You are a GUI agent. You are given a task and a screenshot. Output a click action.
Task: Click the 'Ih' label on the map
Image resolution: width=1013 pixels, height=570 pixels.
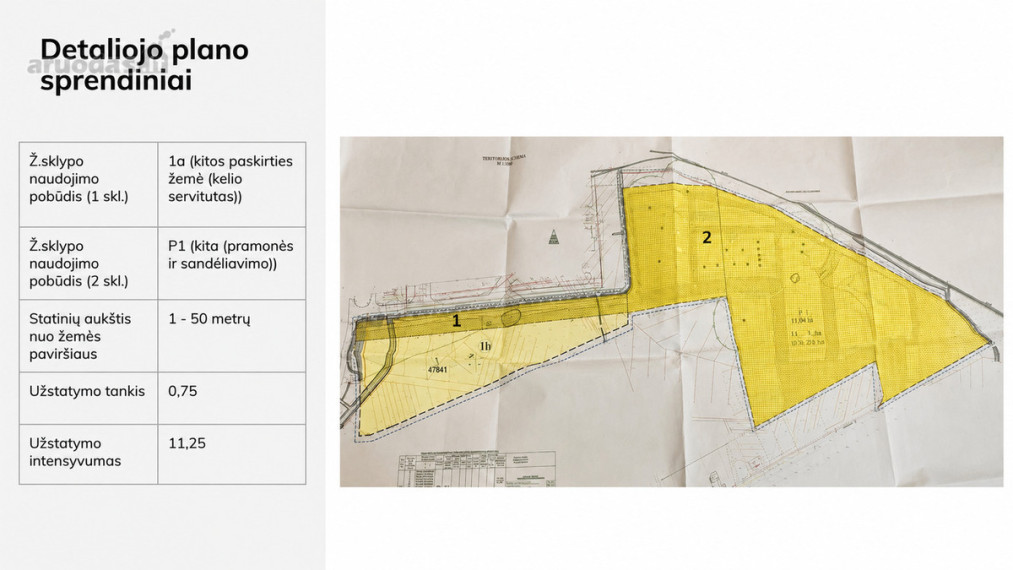(485, 346)
